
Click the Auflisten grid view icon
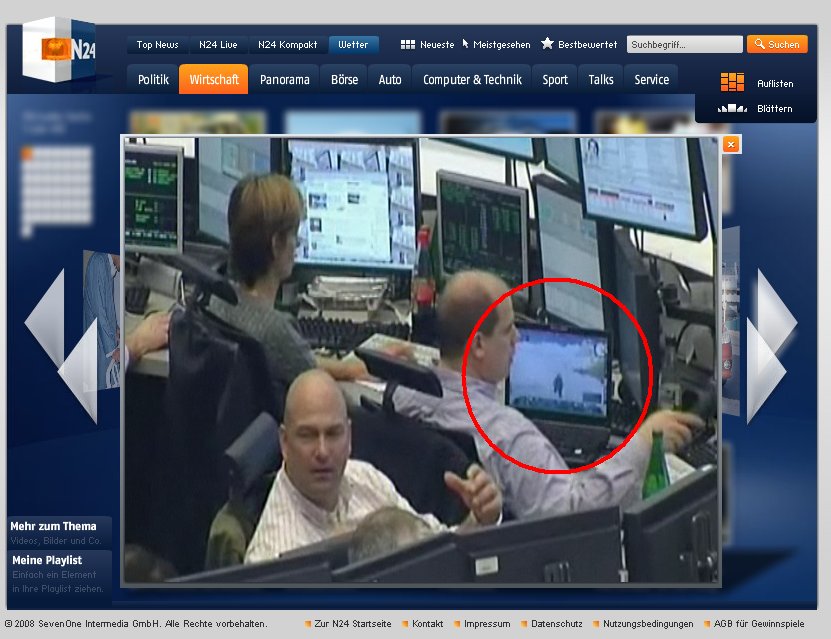click(732, 83)
